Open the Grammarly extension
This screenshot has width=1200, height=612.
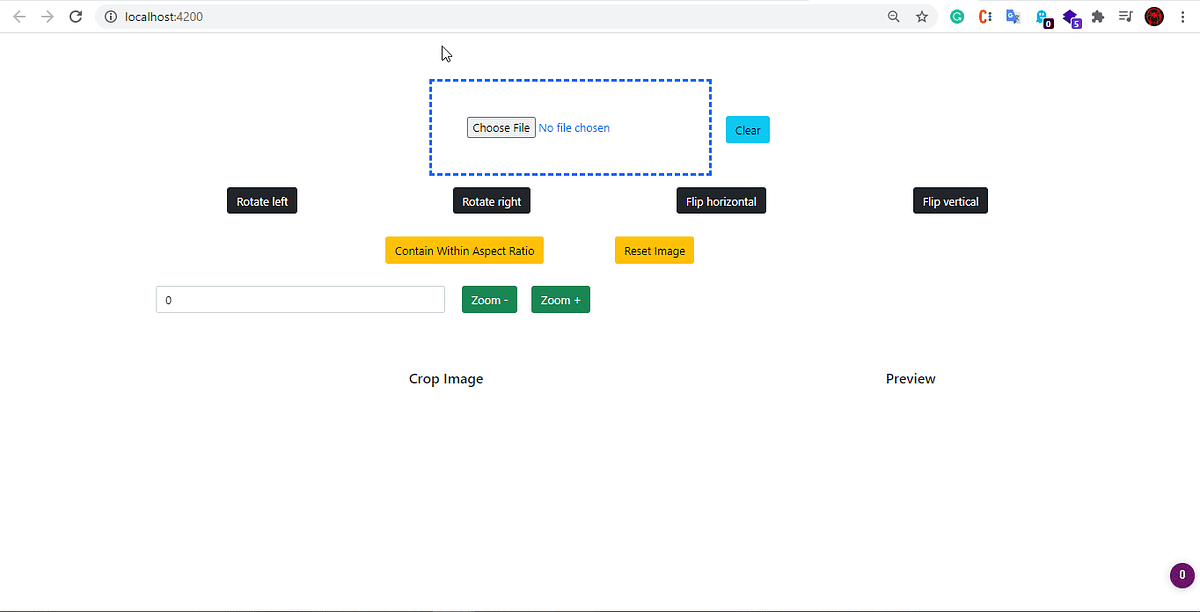point(957,16)
